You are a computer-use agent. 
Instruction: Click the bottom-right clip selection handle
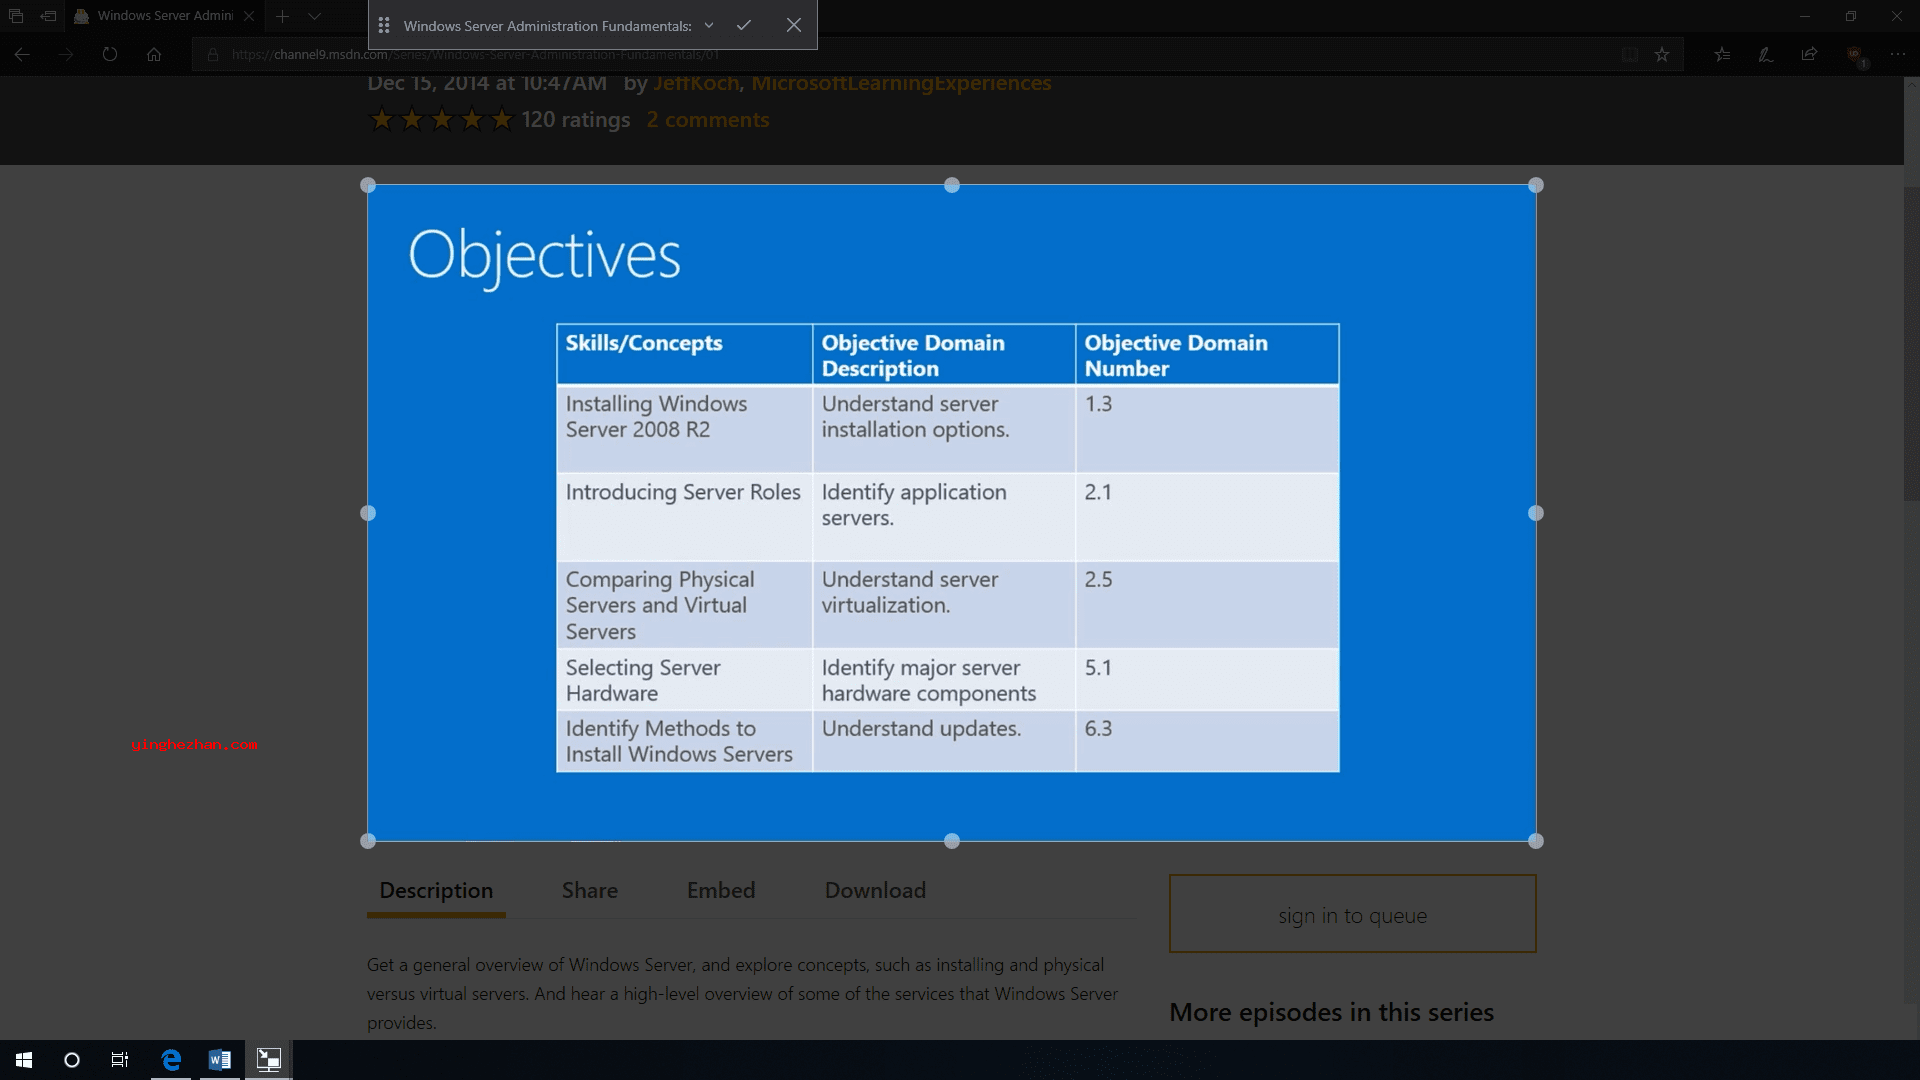click(1536, 841)
